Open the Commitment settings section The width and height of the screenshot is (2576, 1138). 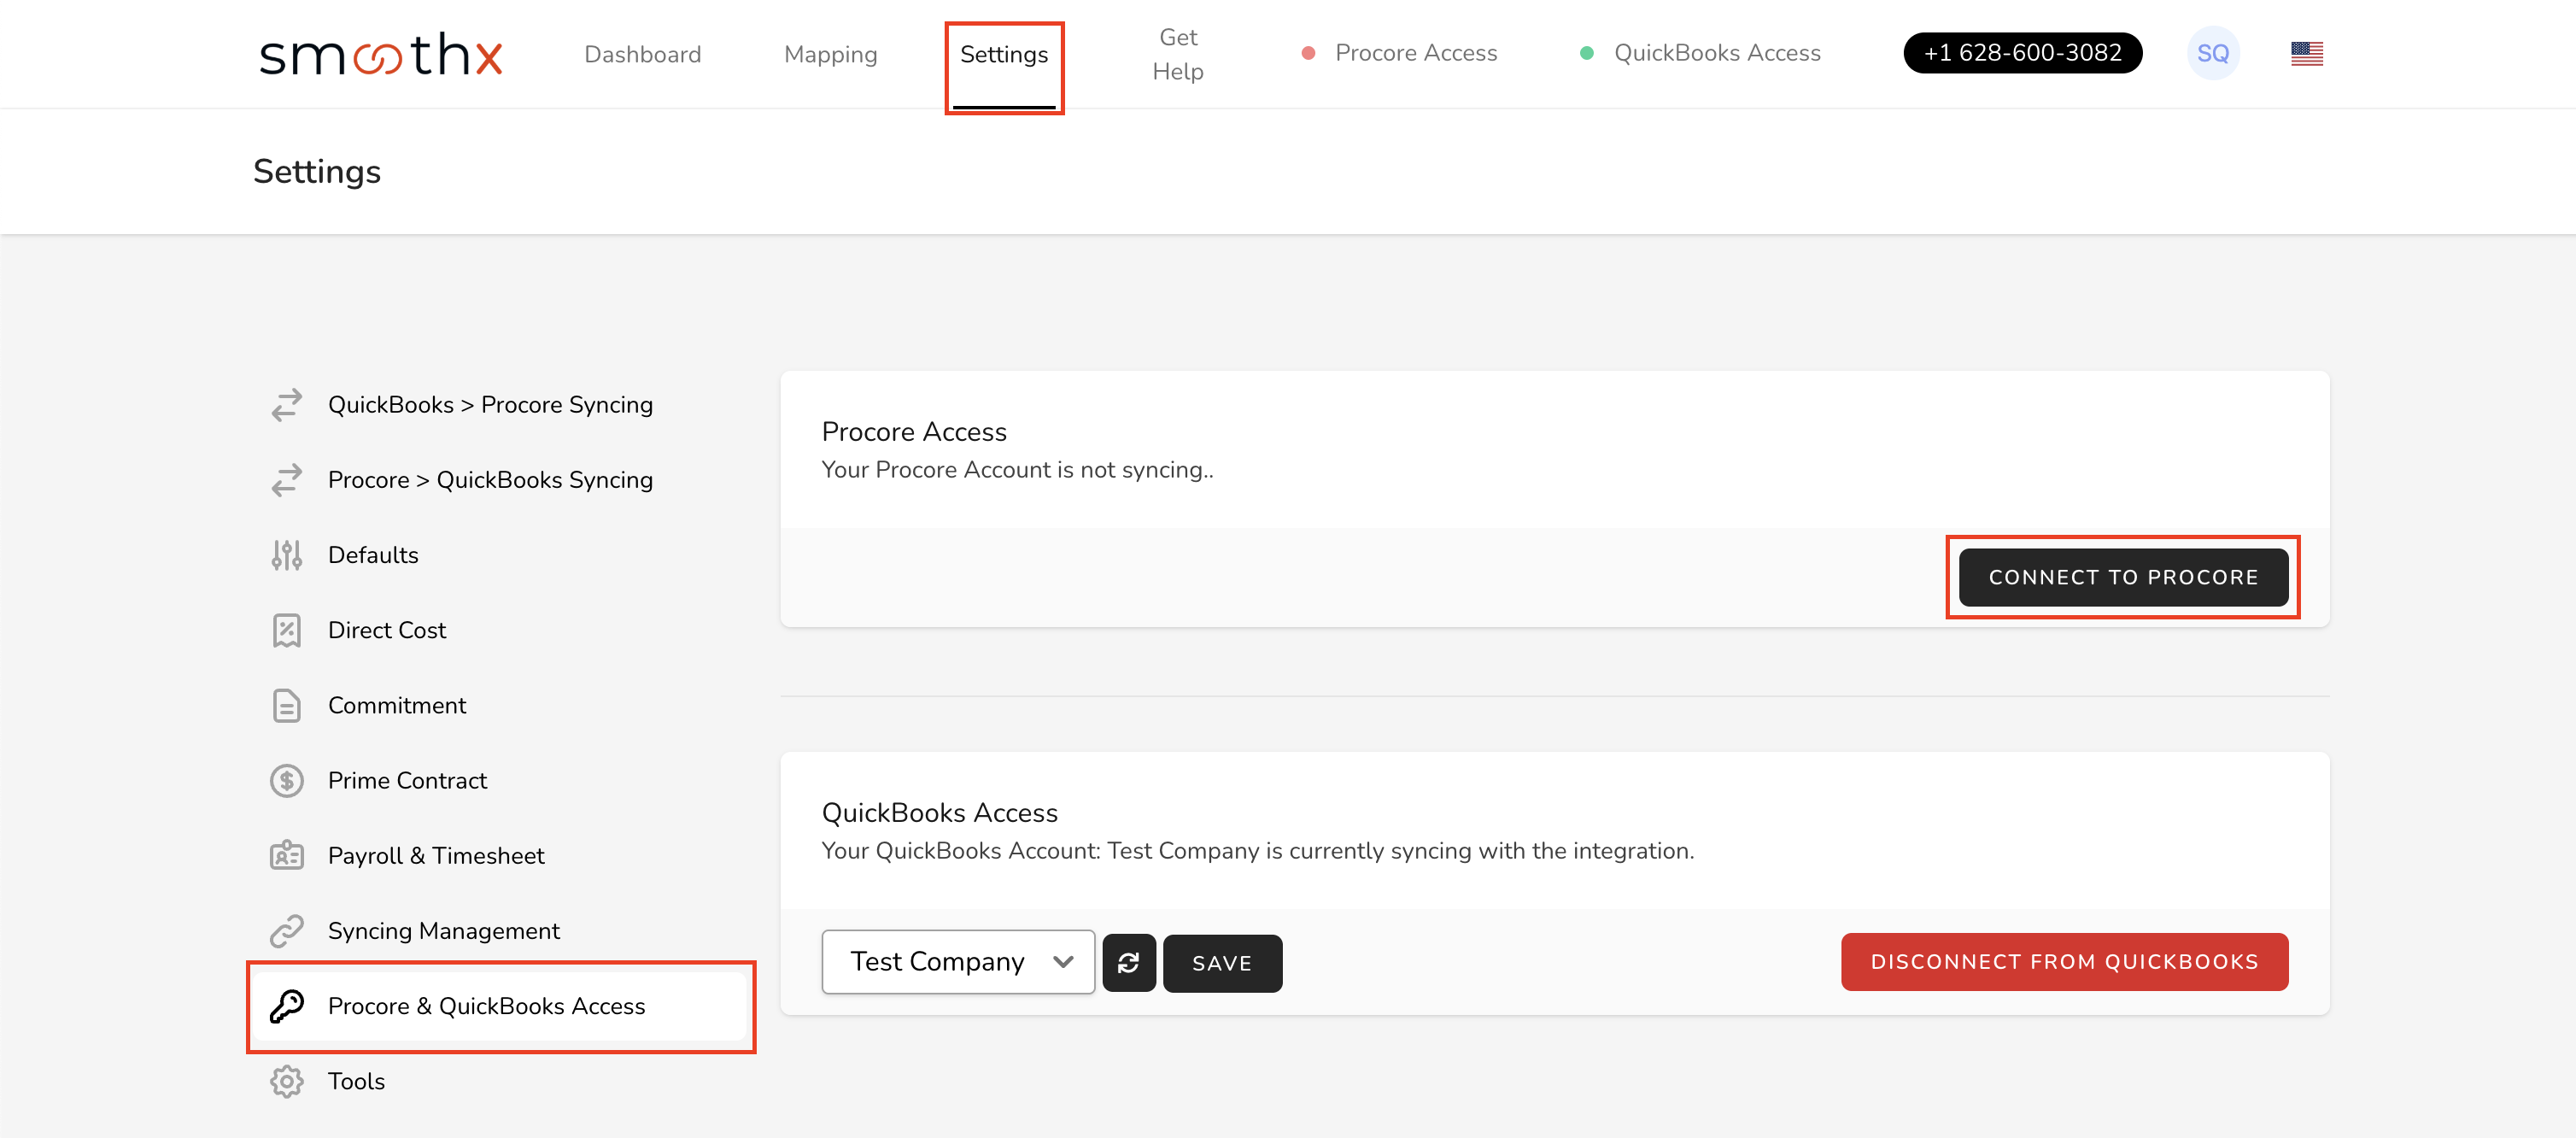click(501, 705)
